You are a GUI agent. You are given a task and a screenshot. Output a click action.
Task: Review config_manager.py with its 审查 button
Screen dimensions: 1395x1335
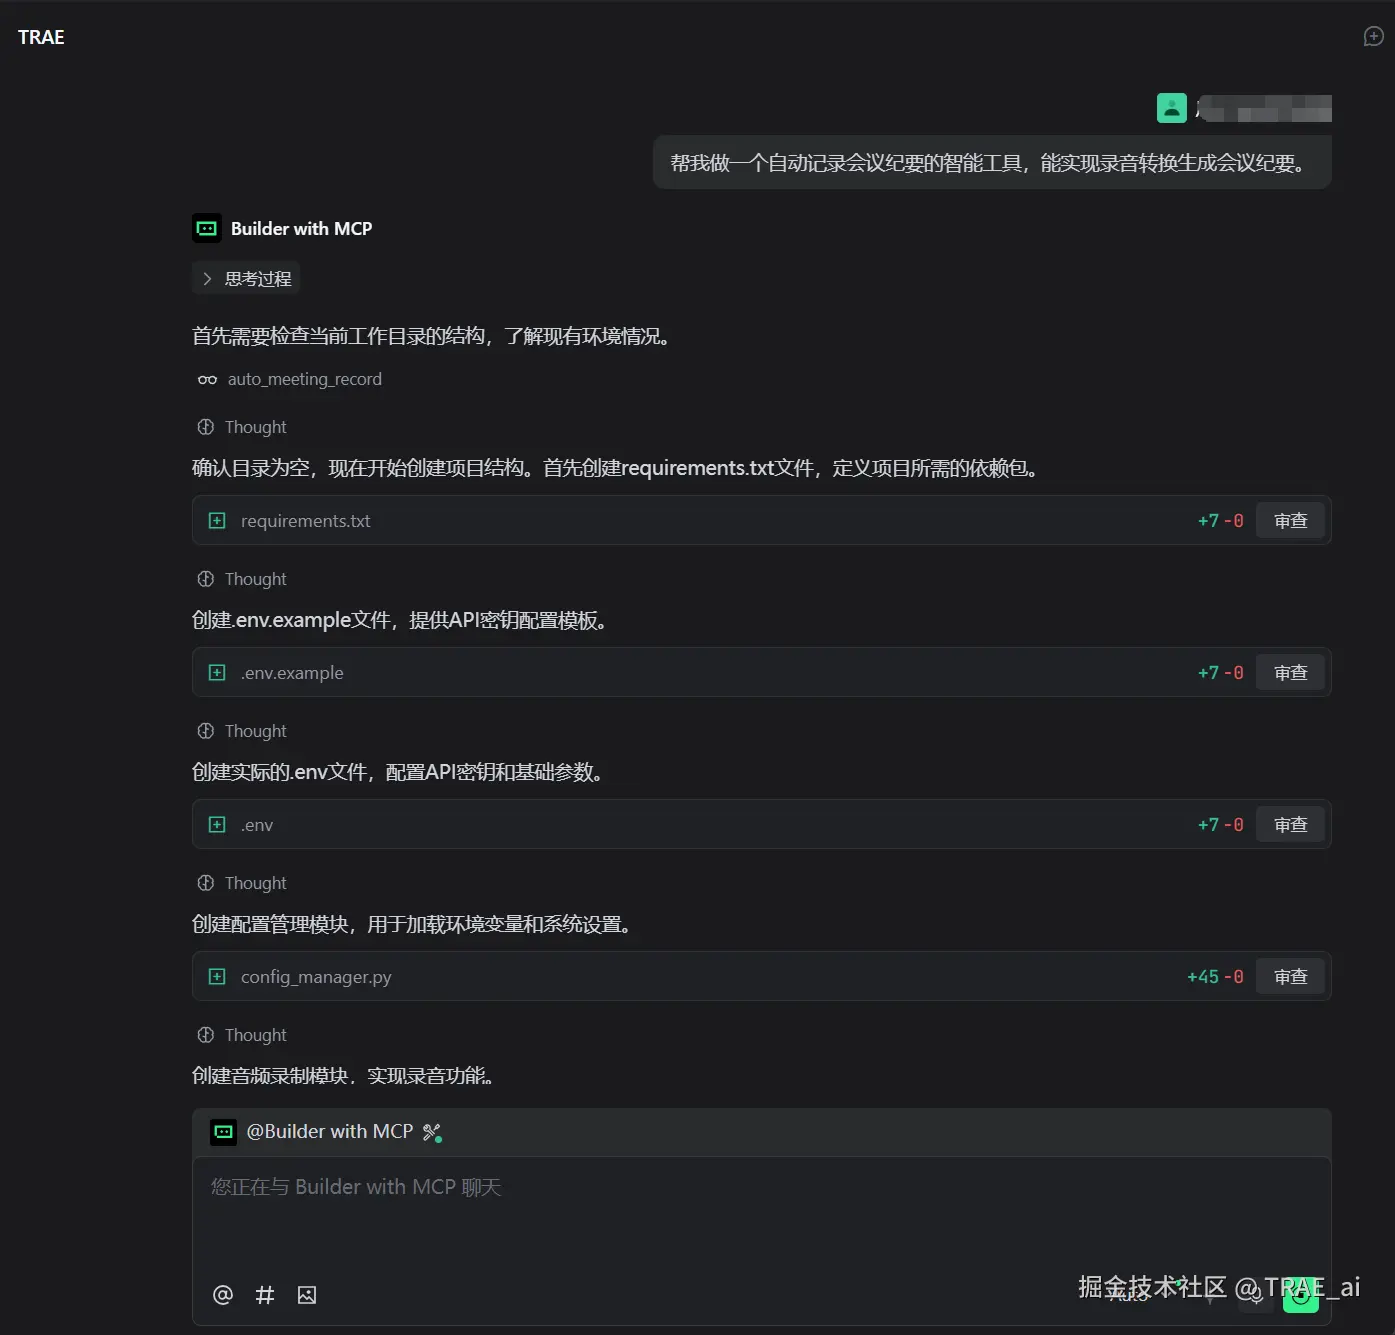1290,977
